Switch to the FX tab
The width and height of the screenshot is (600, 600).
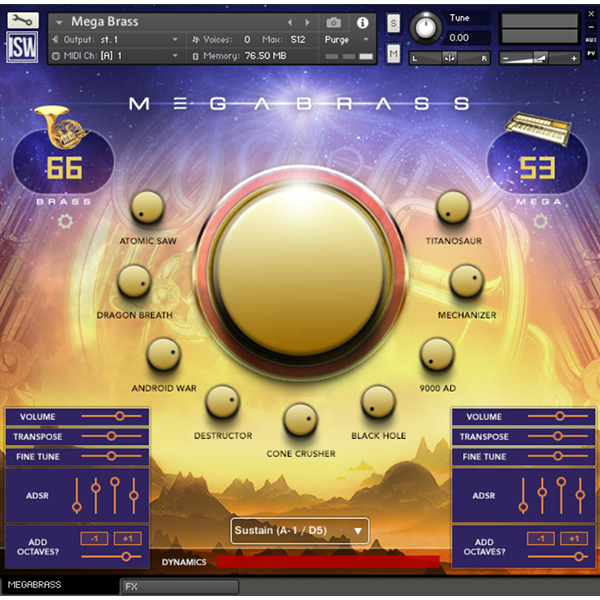coord(180,586)
